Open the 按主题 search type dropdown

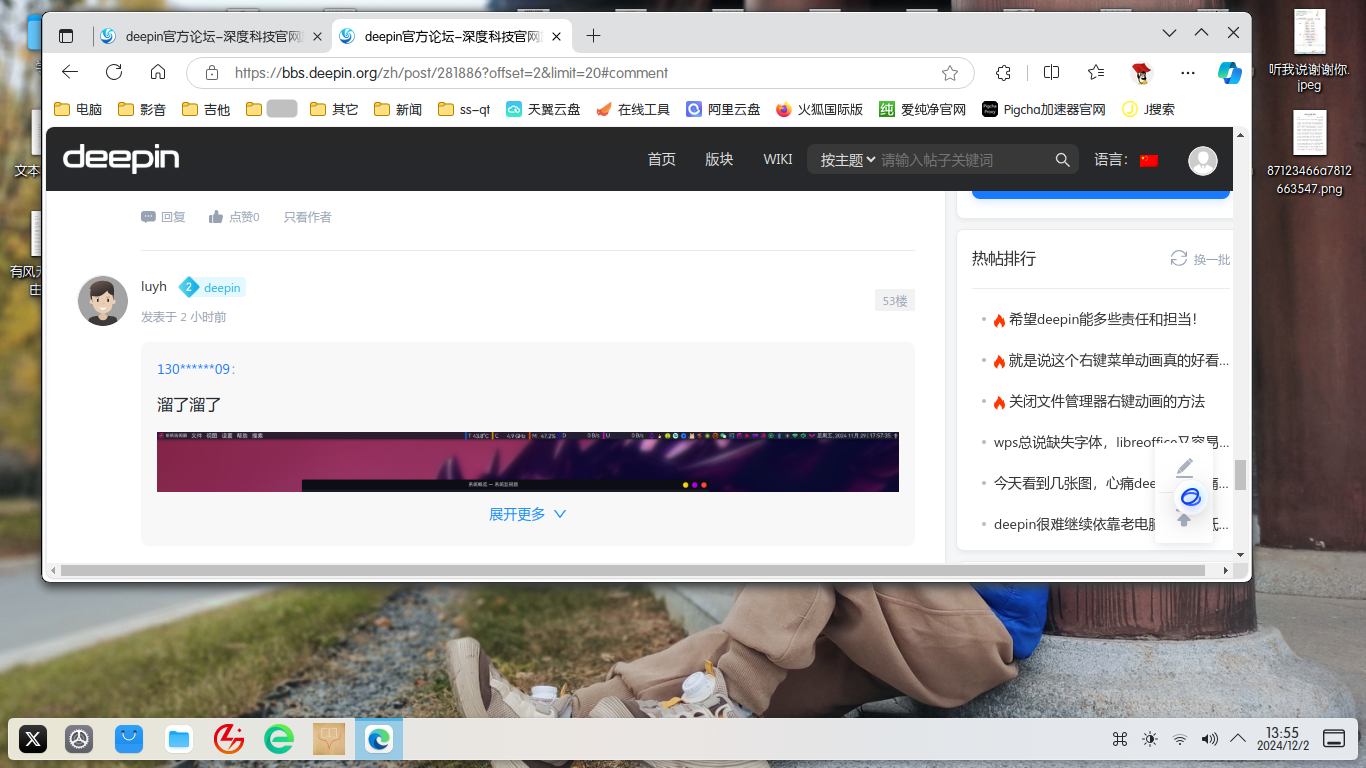pos(848,160)
